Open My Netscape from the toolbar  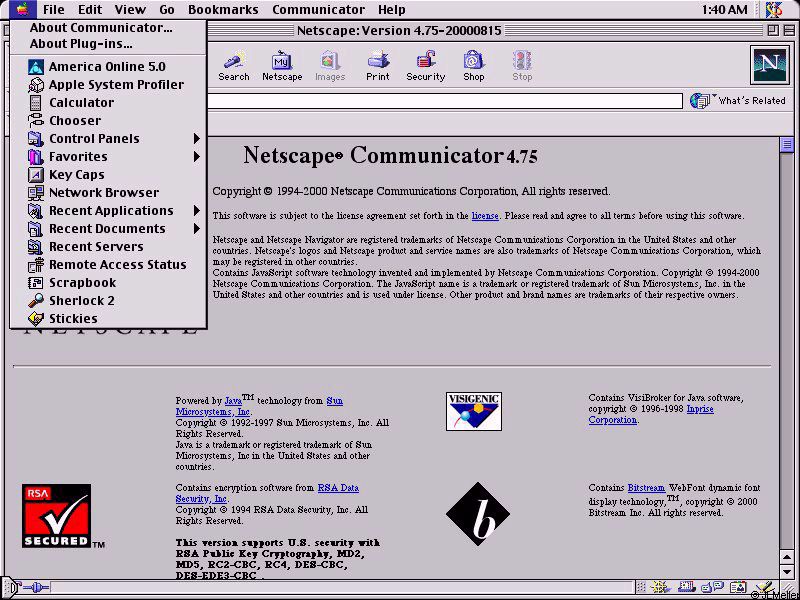282,67
